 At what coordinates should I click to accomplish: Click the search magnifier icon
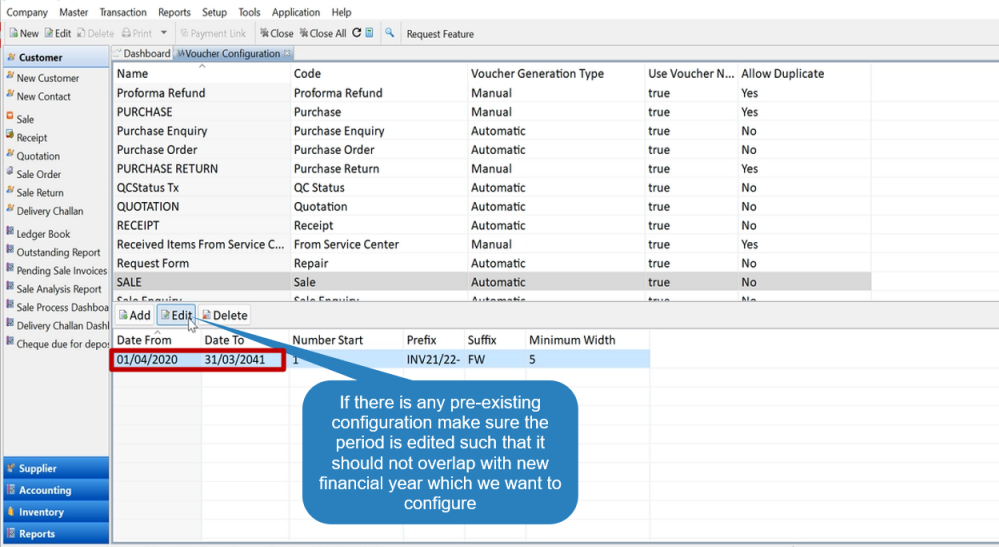point(389,32)
